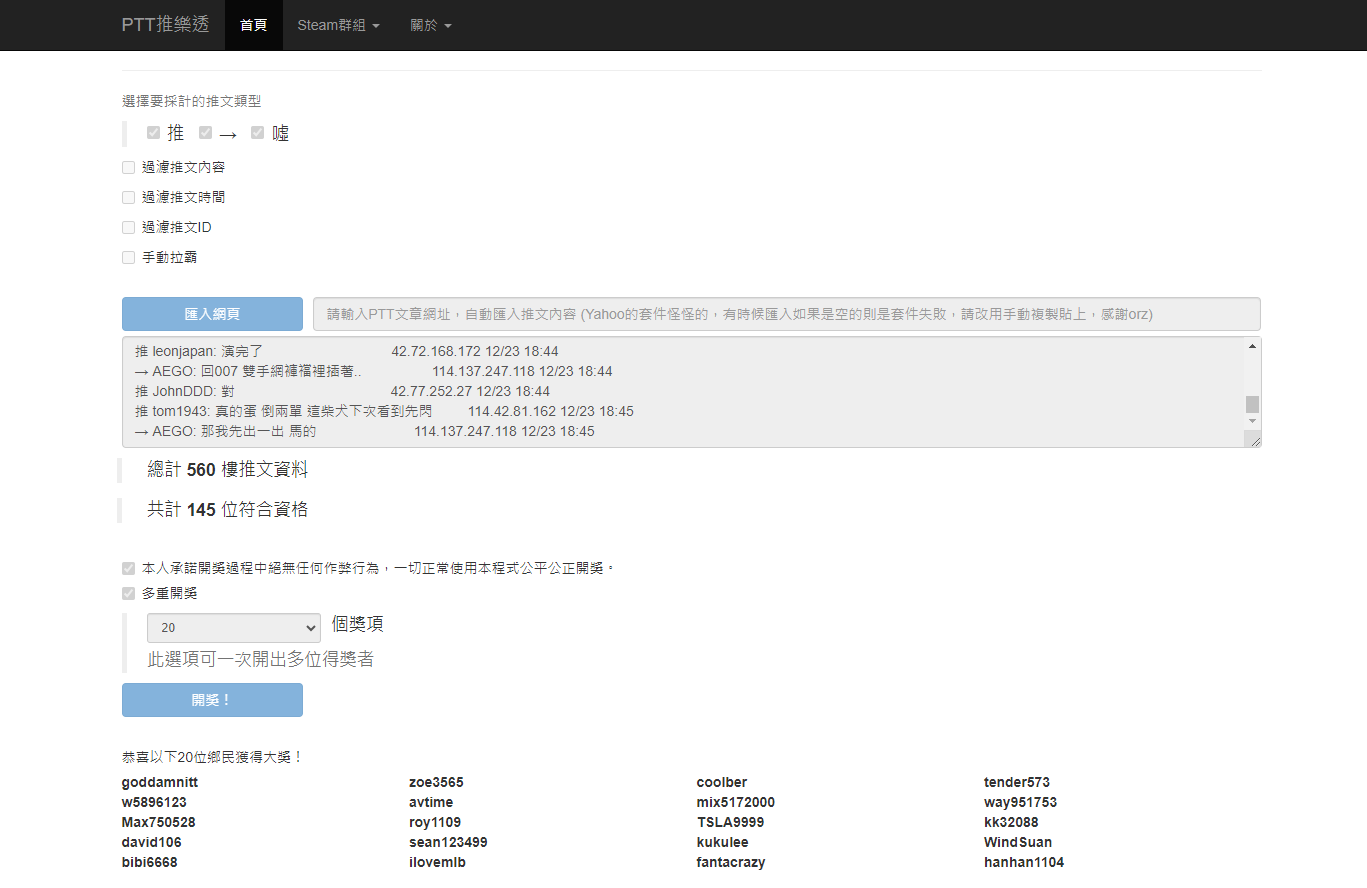Viewport: 1367px width, 888px height.
Task: Select winner name hanhan1104
Action: pos(1024,862)
